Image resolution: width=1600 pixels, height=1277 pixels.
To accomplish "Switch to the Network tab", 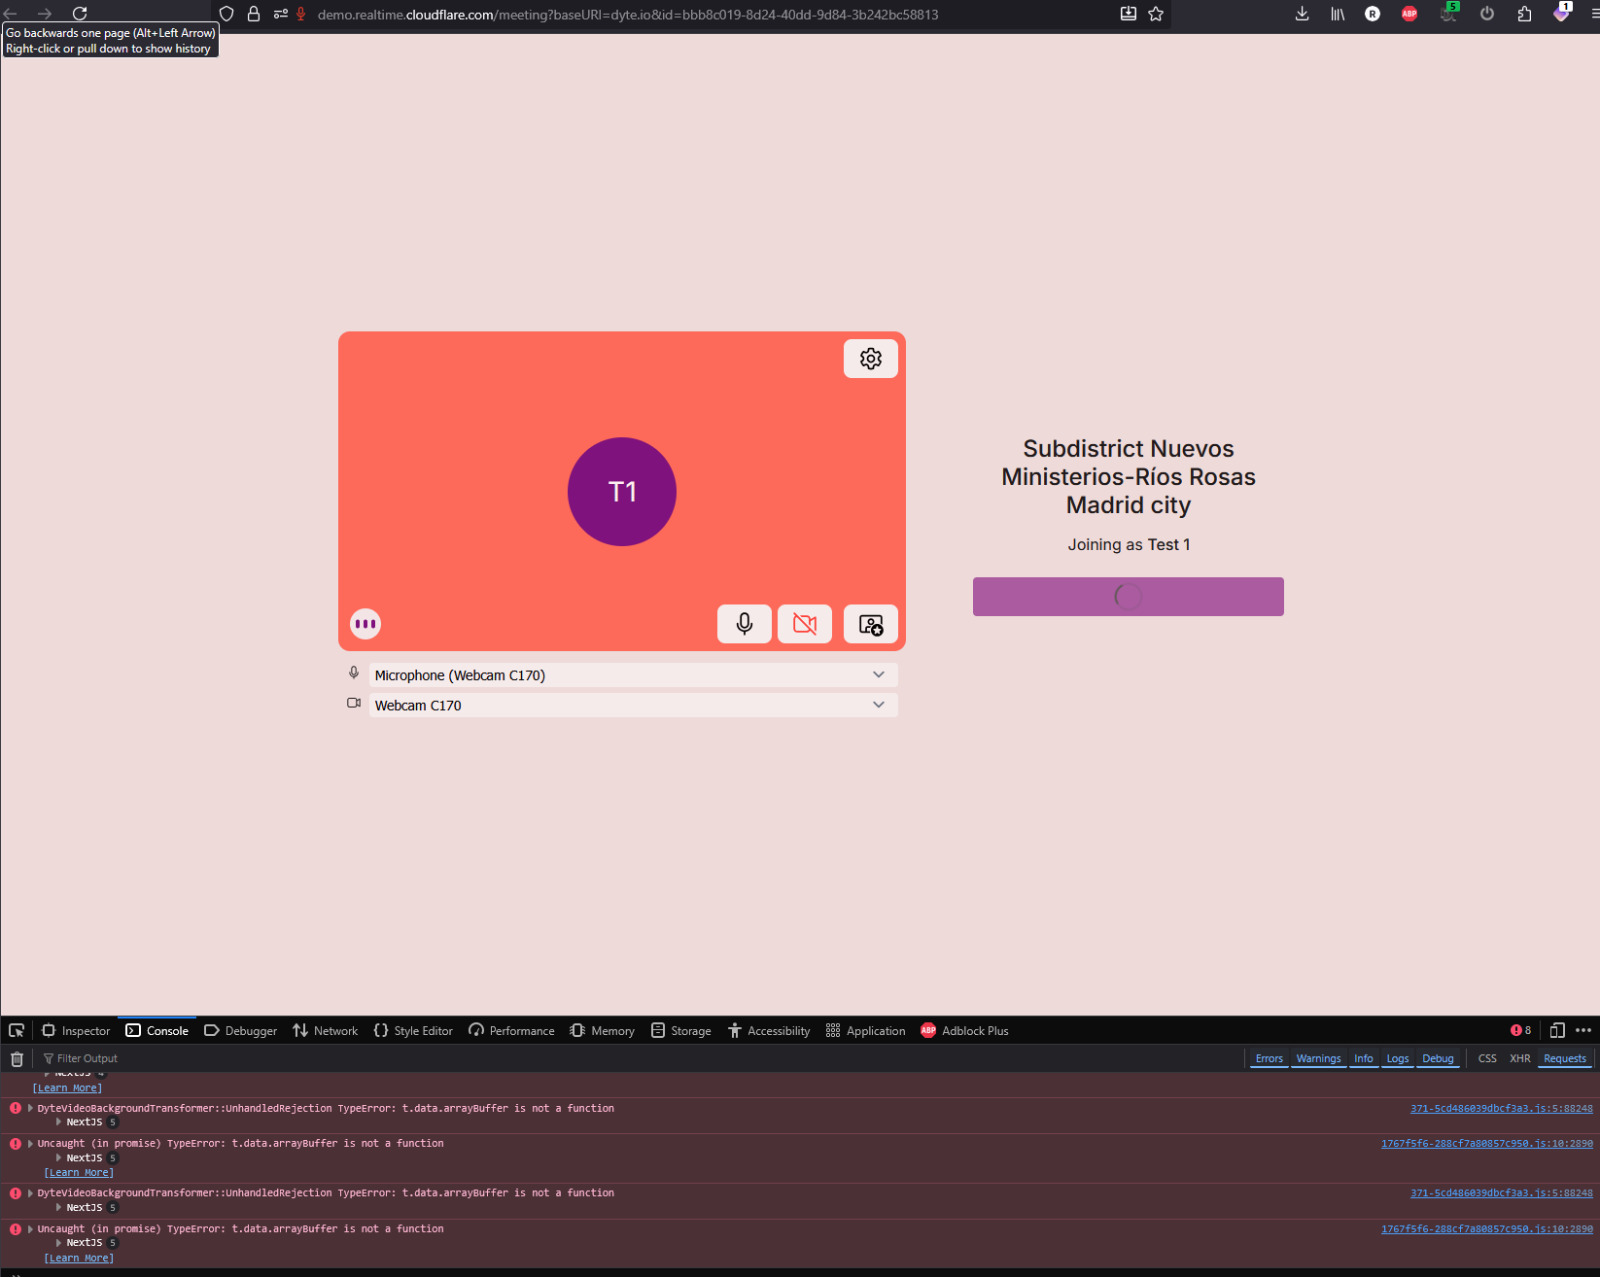I will pyautogui.click(x=325, y=1031).
